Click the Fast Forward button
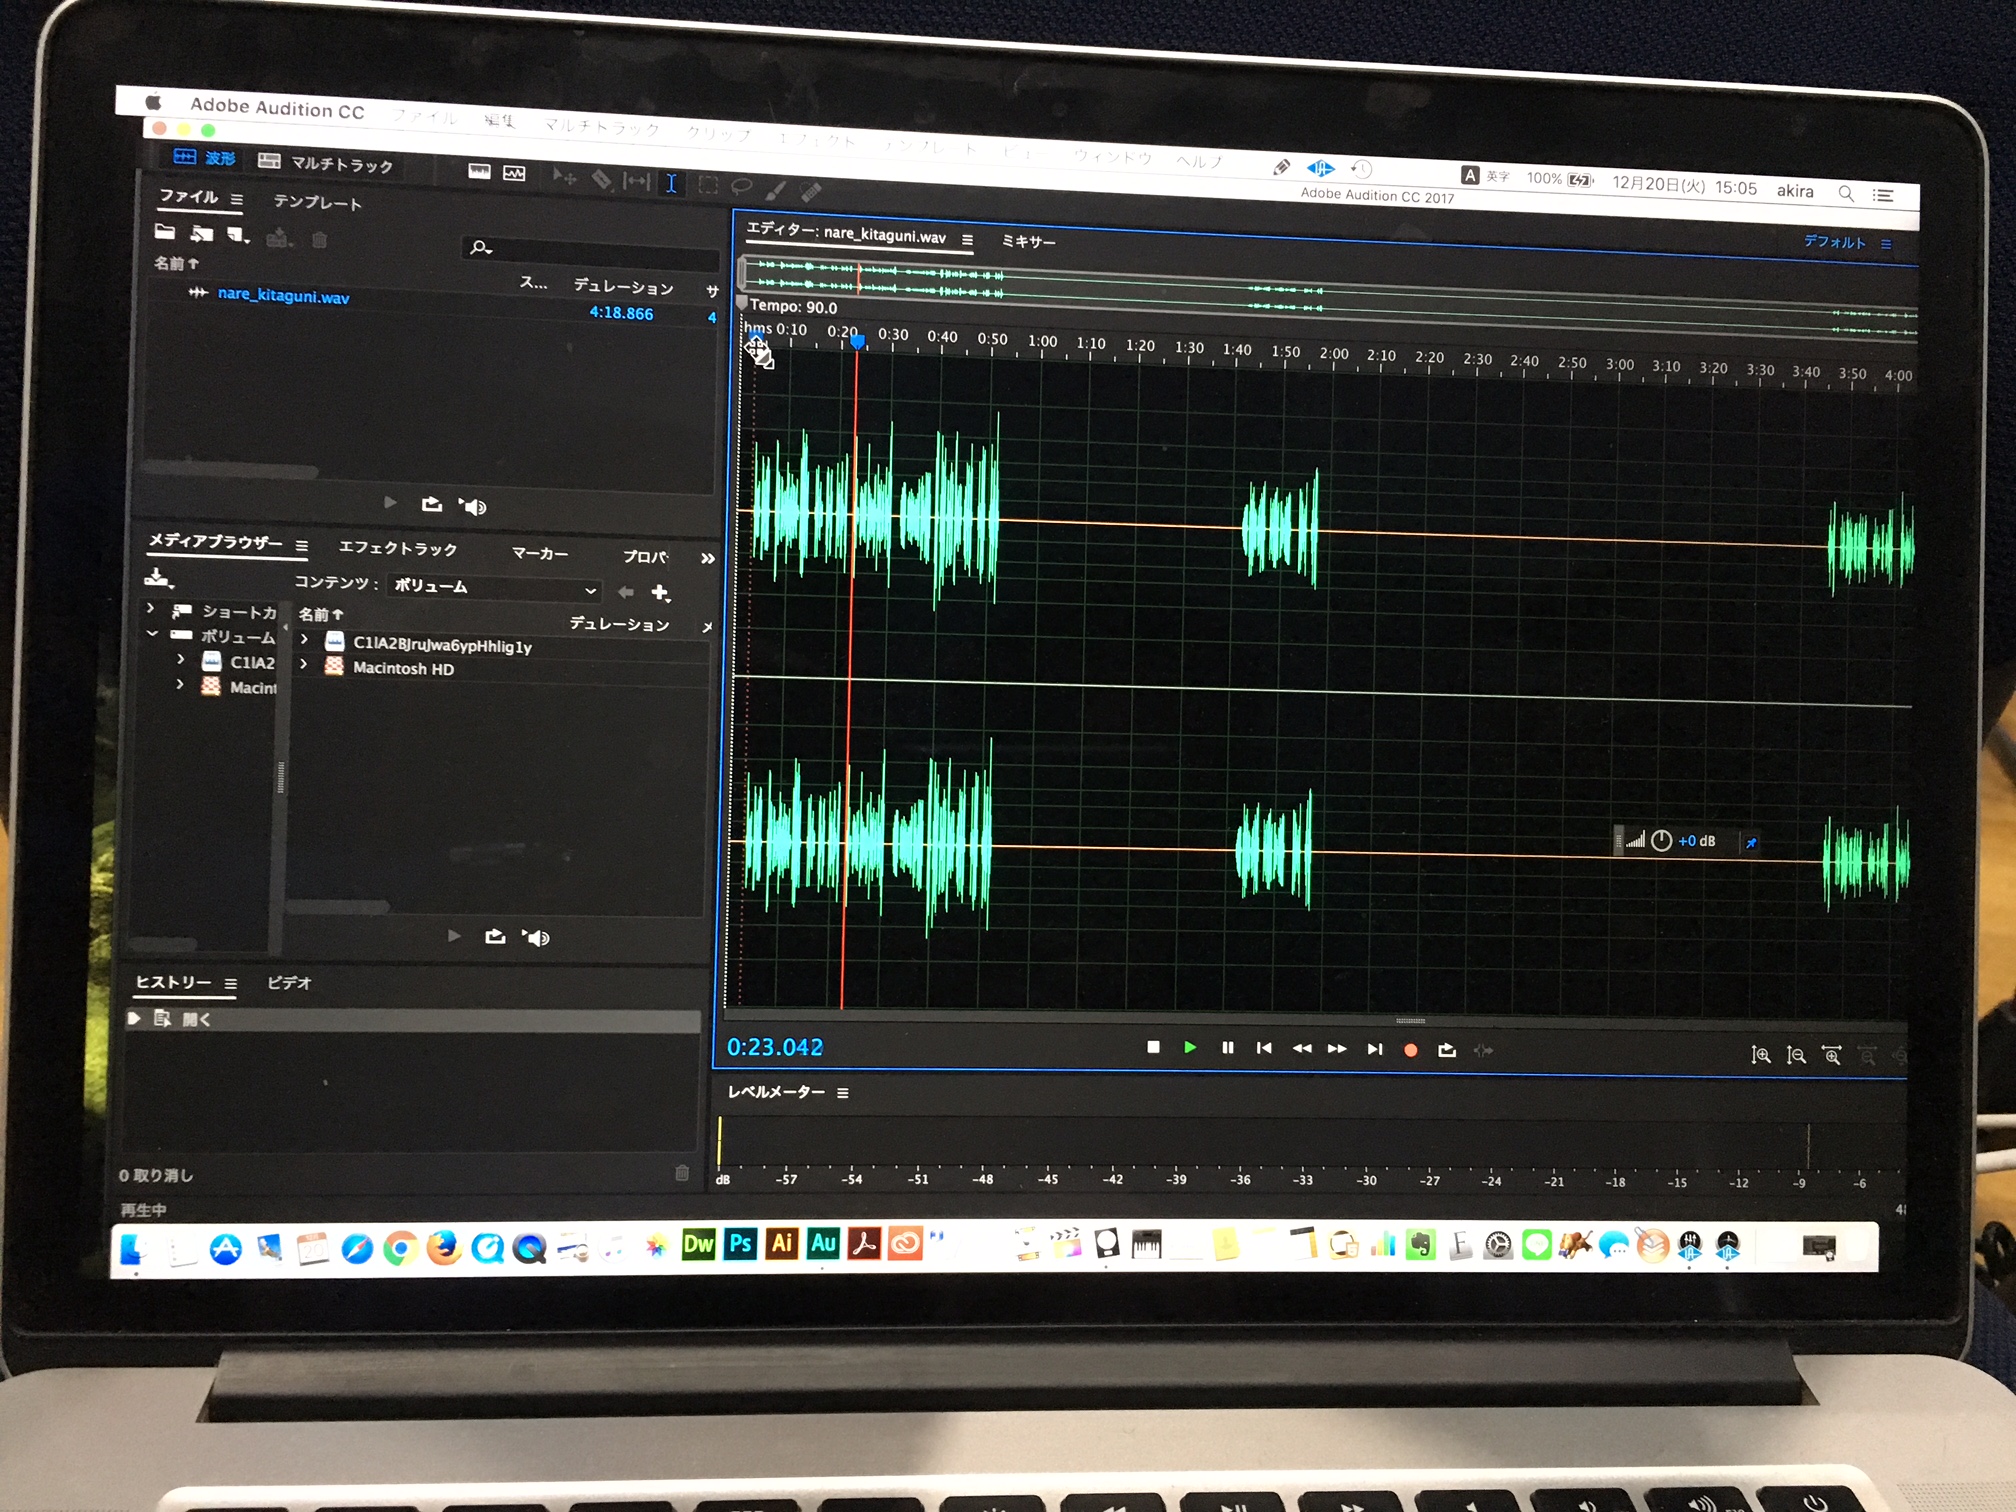Screen dimensions: 2016x1512 [1337, 1048]
